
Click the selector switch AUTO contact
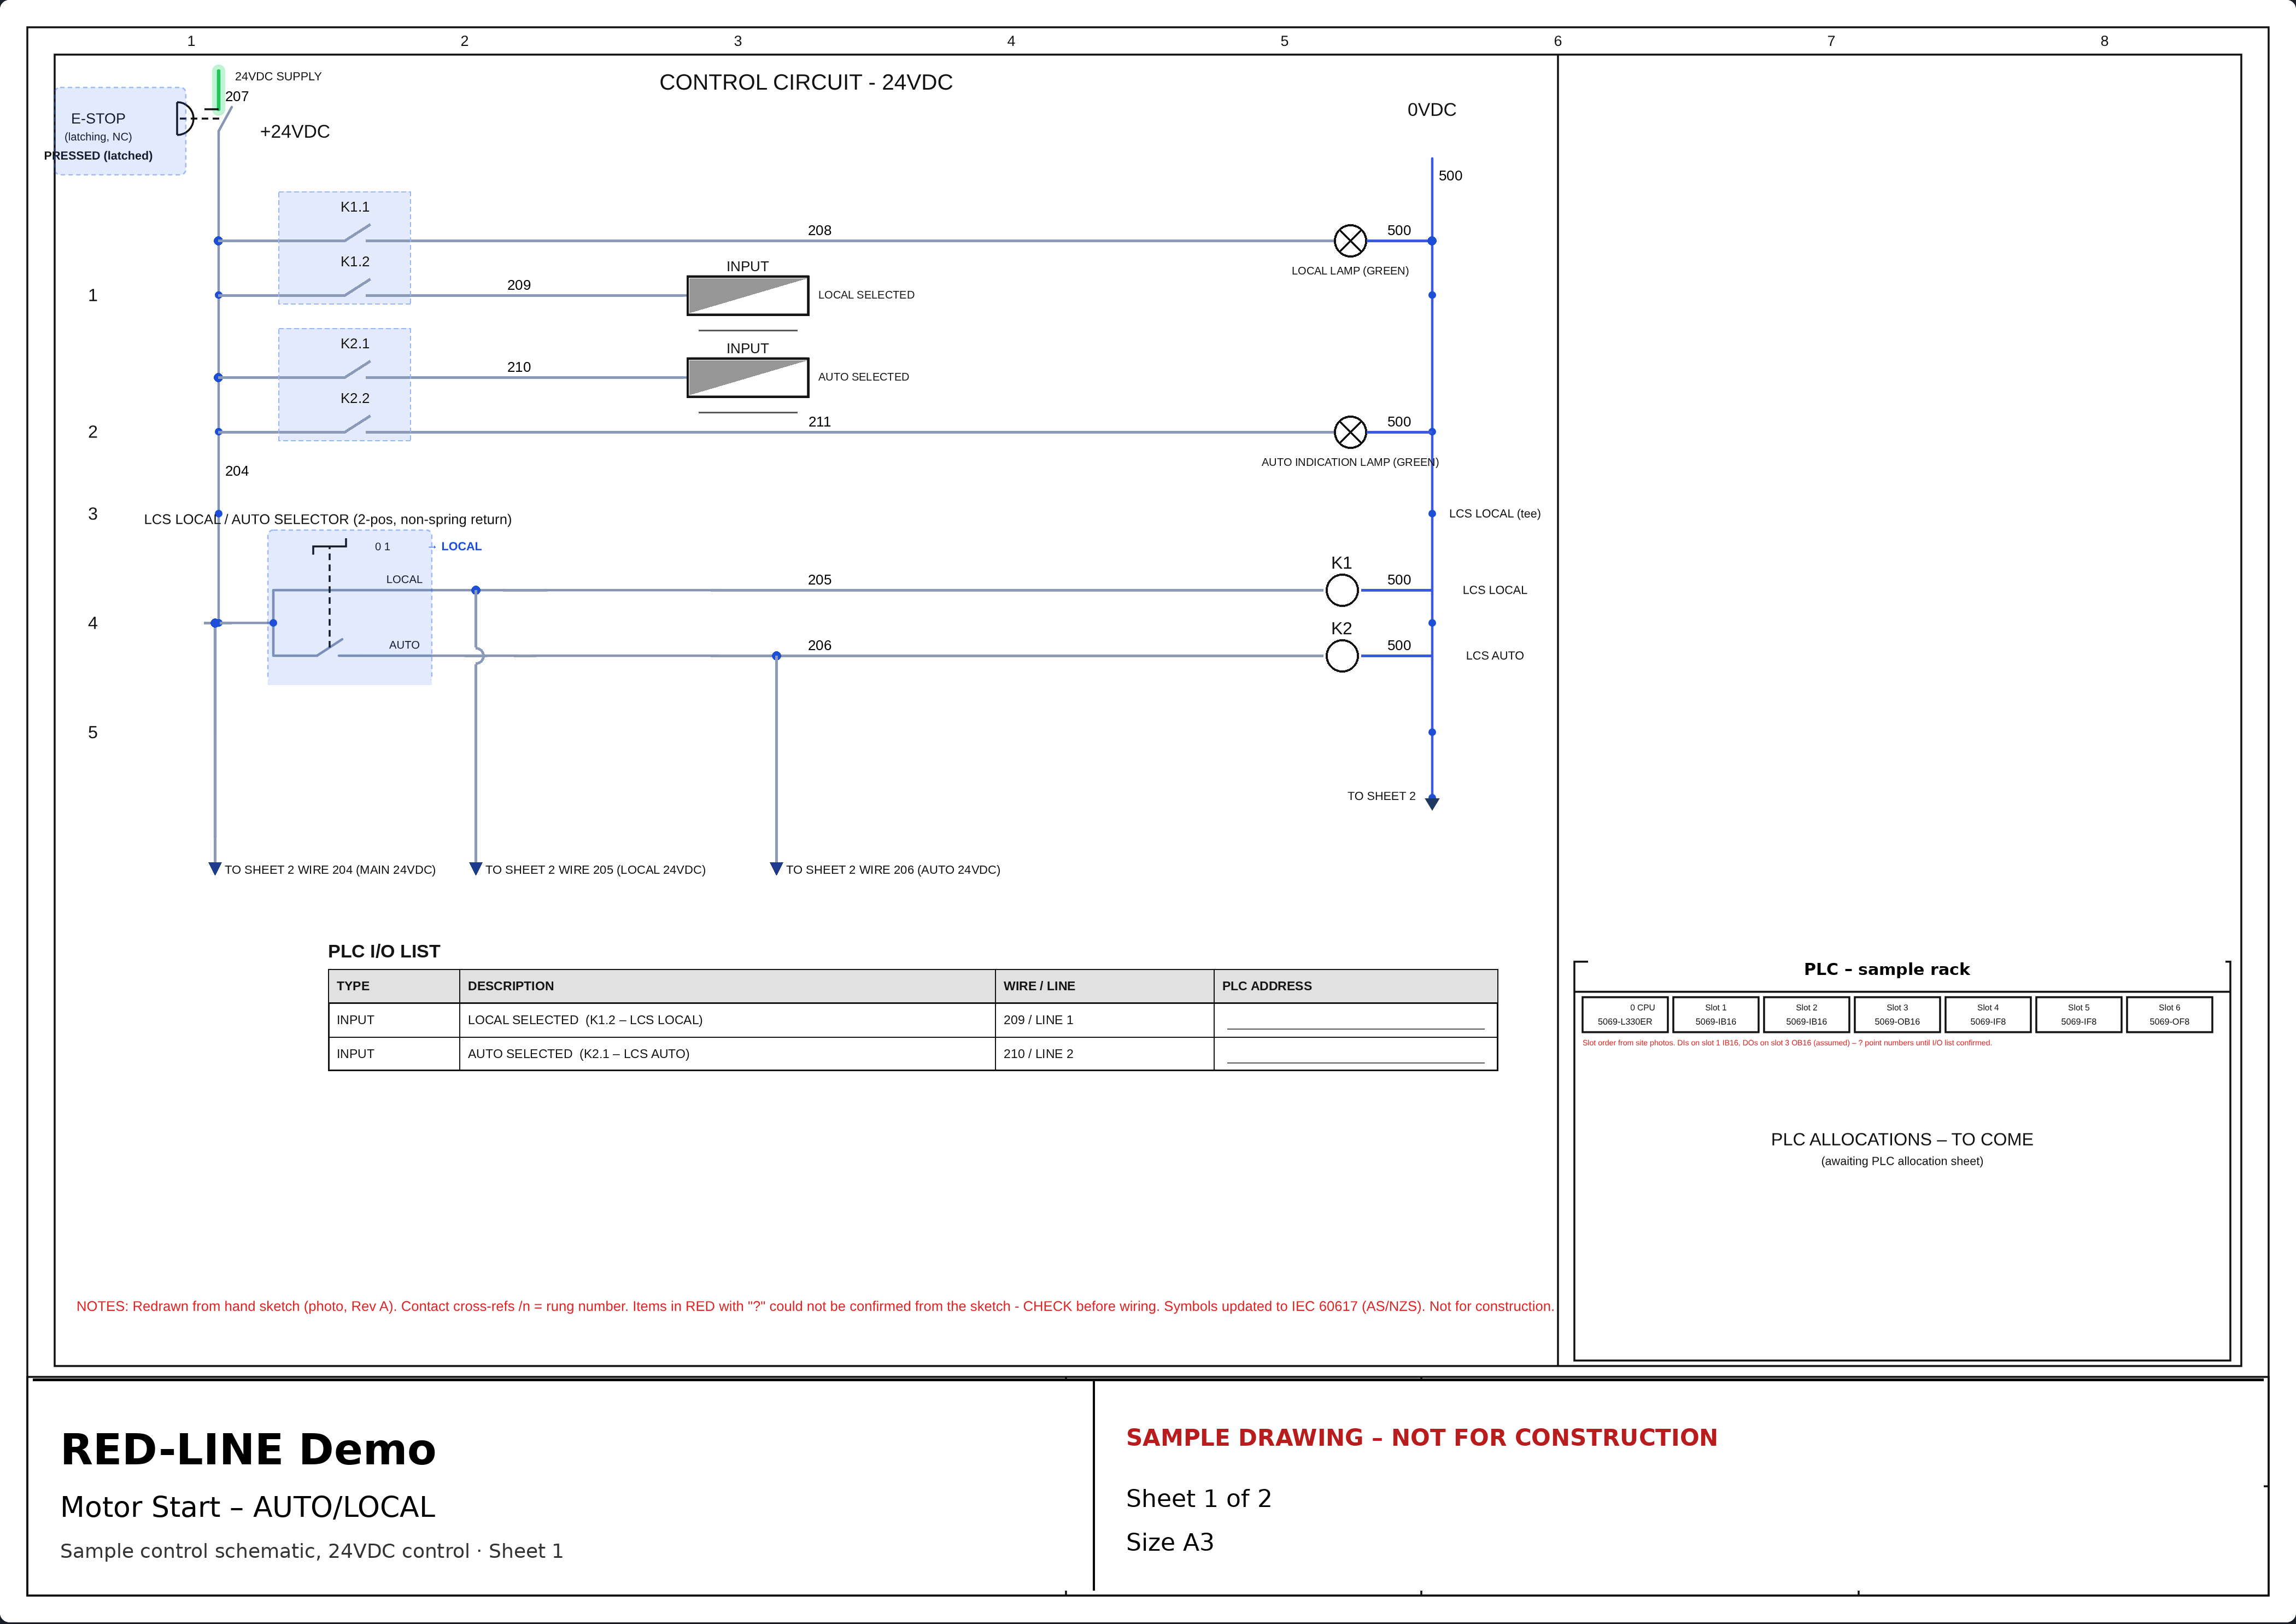[x=330, y=648]
